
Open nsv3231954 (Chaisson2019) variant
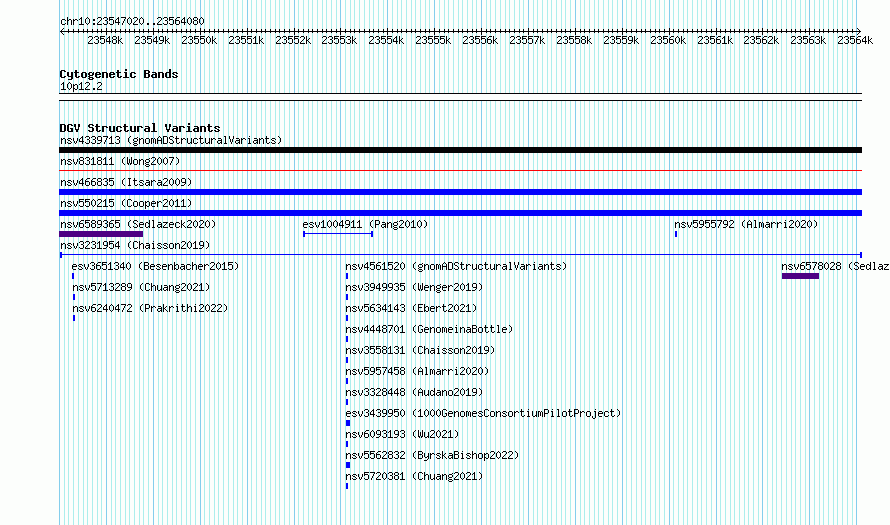click(135, 245)
